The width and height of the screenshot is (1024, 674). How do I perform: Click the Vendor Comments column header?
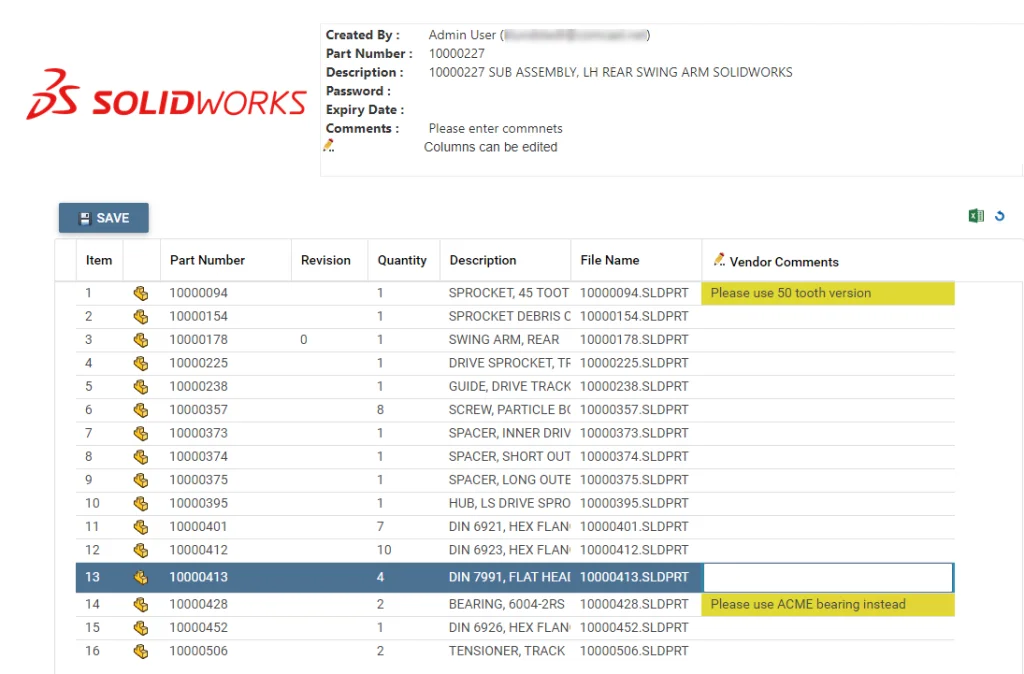click(783, 261)
